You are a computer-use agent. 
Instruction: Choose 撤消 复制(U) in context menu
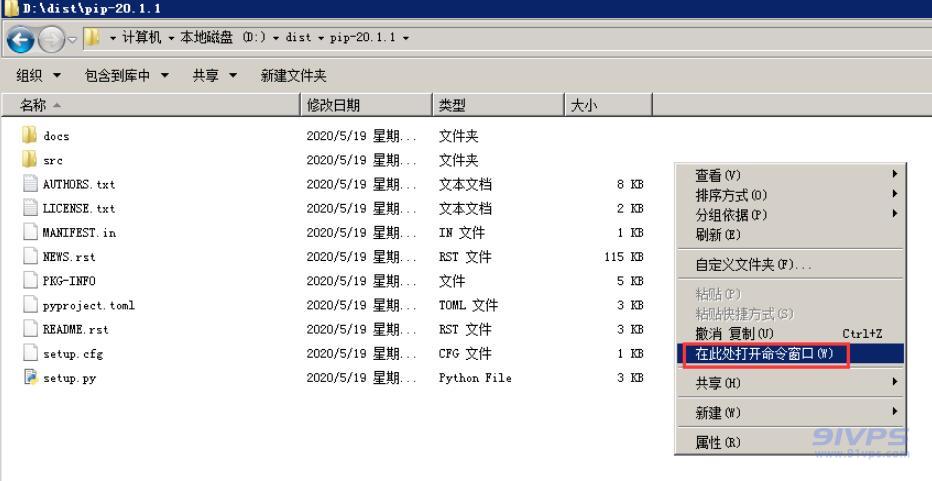coord(790,334)
